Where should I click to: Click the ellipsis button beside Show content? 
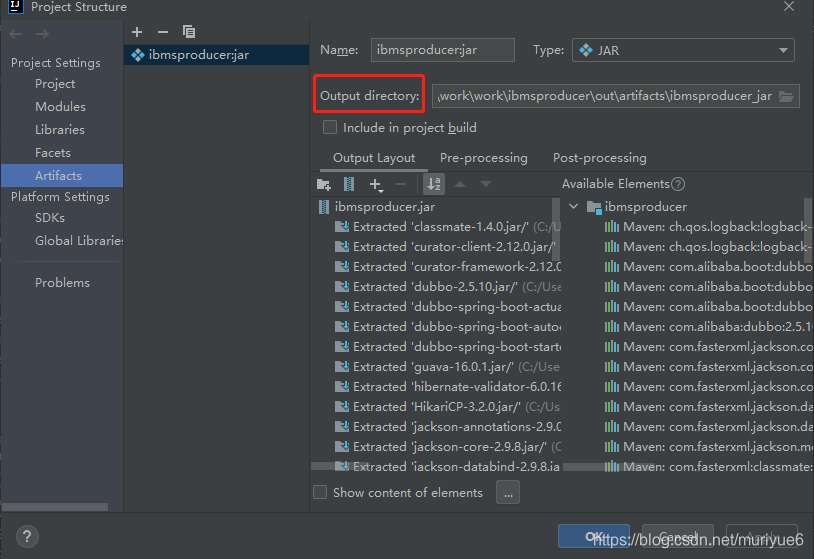(x=508, y=492)
